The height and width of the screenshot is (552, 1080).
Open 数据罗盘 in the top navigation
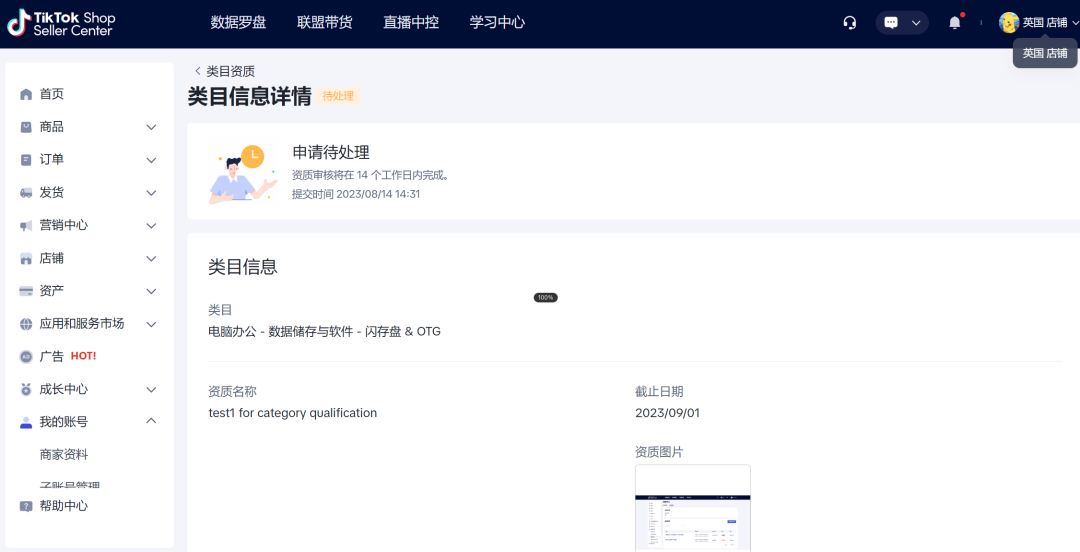(x=238, y=23)
